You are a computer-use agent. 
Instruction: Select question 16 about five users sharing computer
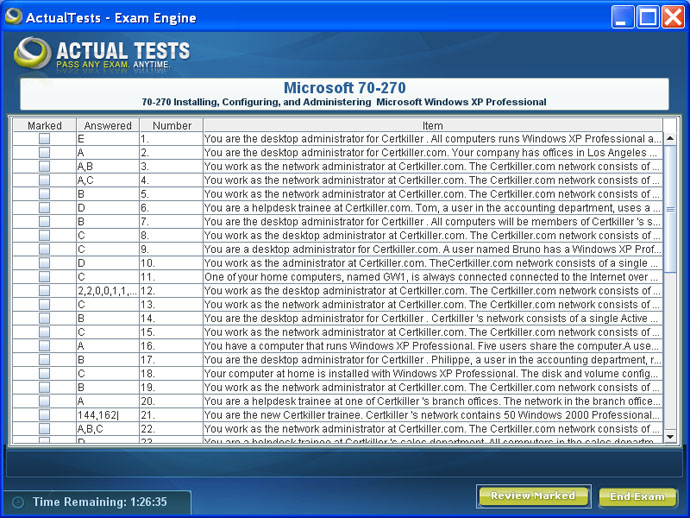click(433, 346)
